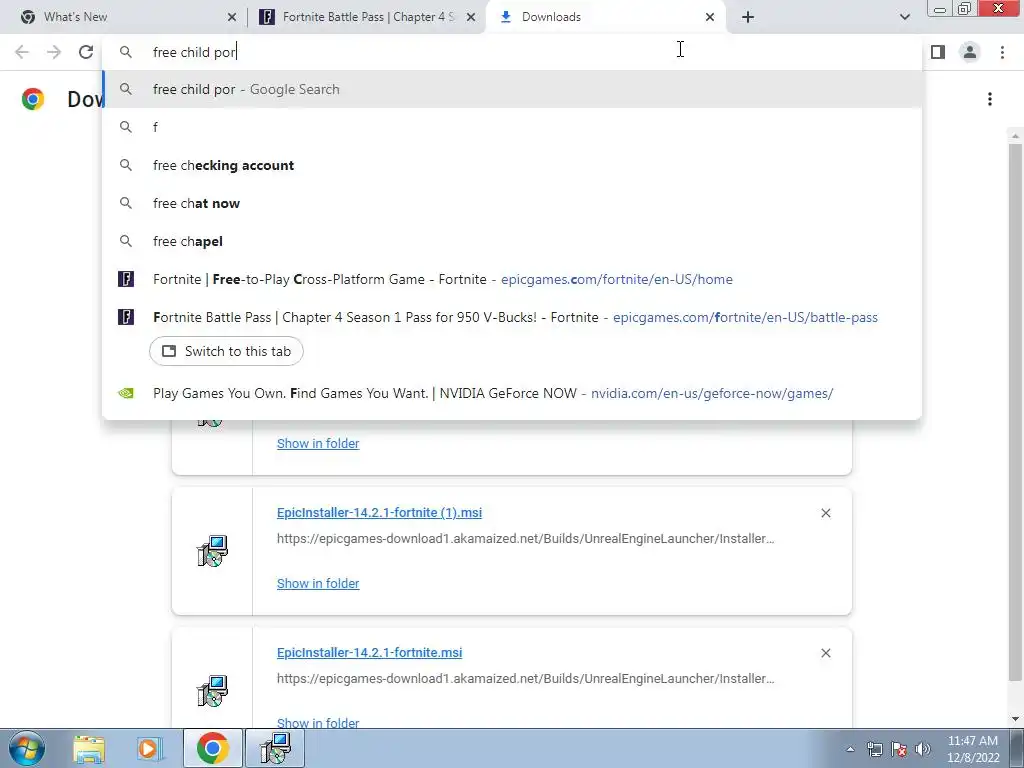The width and height of the screenshot is (1024, 768).
Task: Click the installer program taskbar icon
Action: [275, 748]
